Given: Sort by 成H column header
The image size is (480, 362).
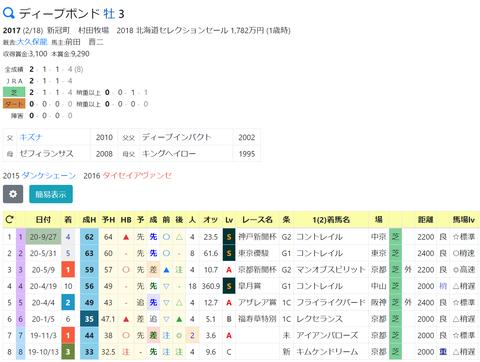Looking at the screenshot, I should click(x=89, y=220).
